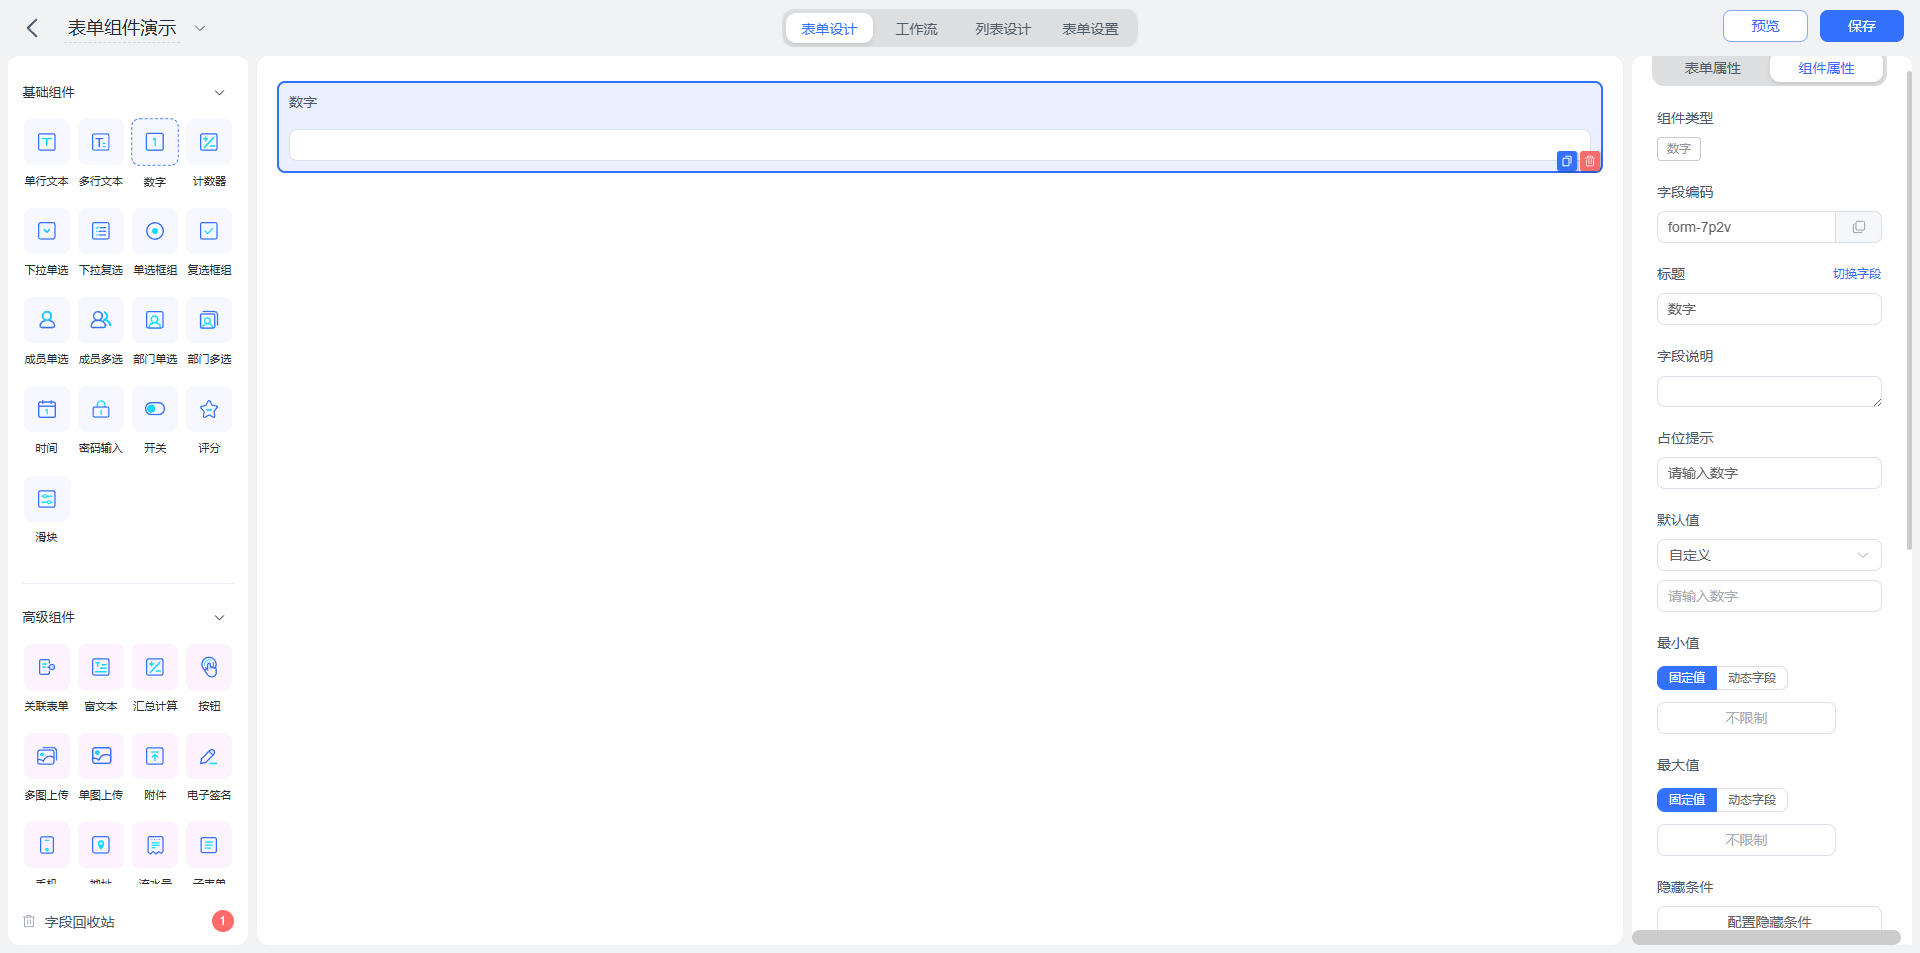Copy the field code form-7p2v
Screen dimensions: 1920x953
point(1858,227)
